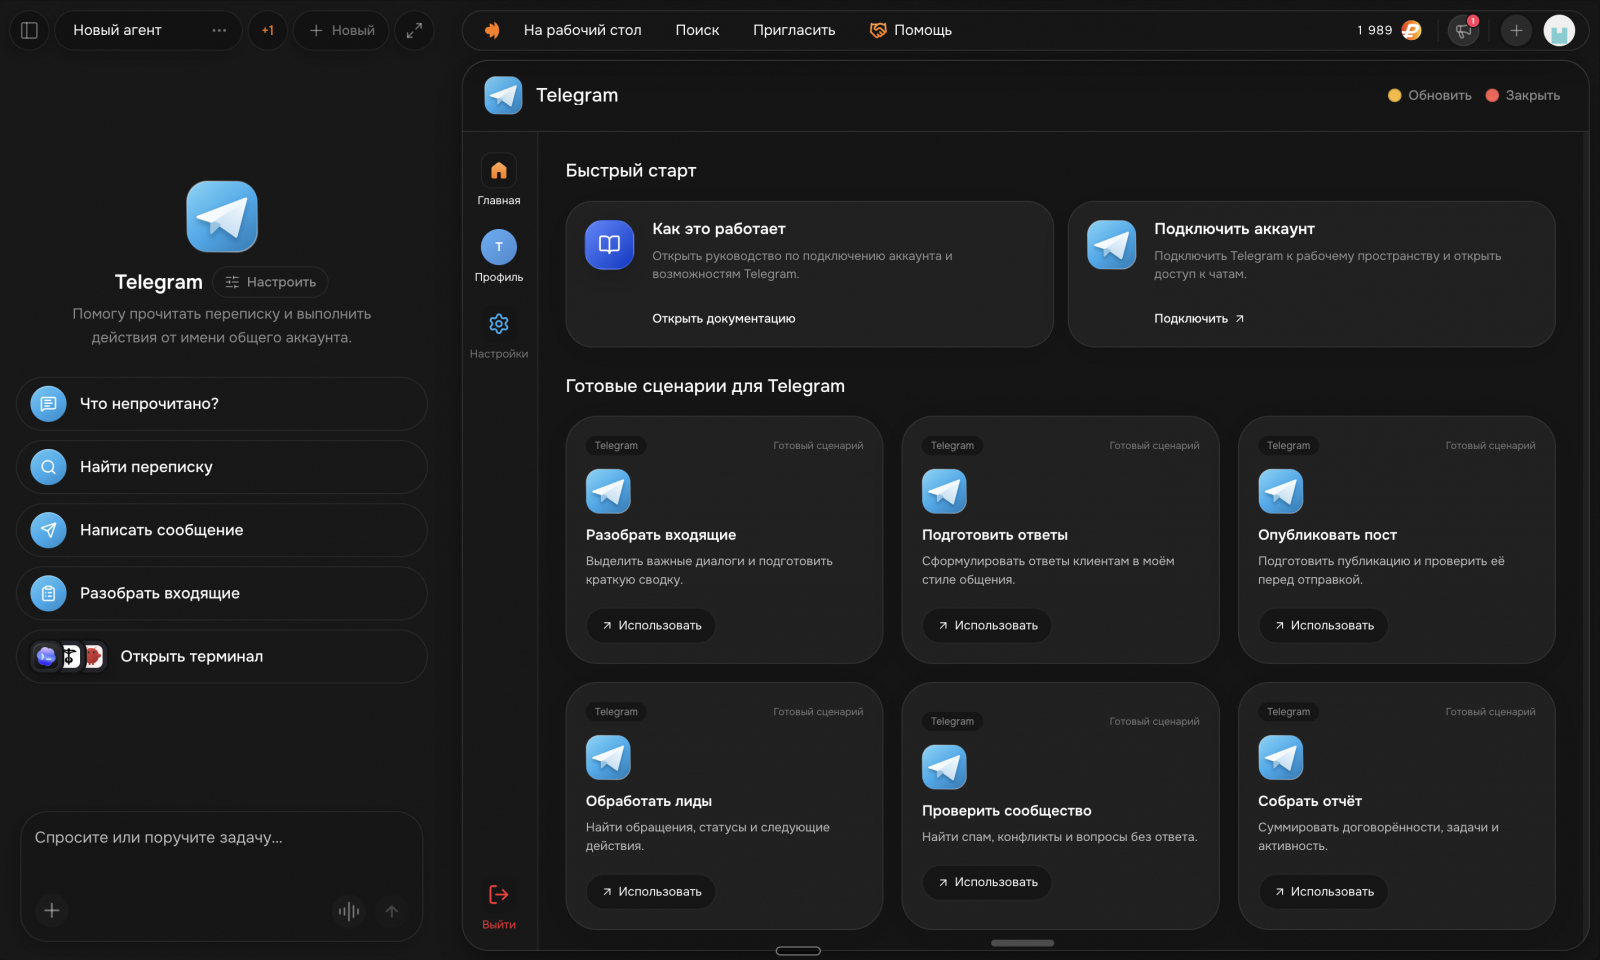The image size is (1600, 960).
Task: Select Разобрать входящие suggestion in the chat panel
Action: pyautogui.click(x=222, y=593)
